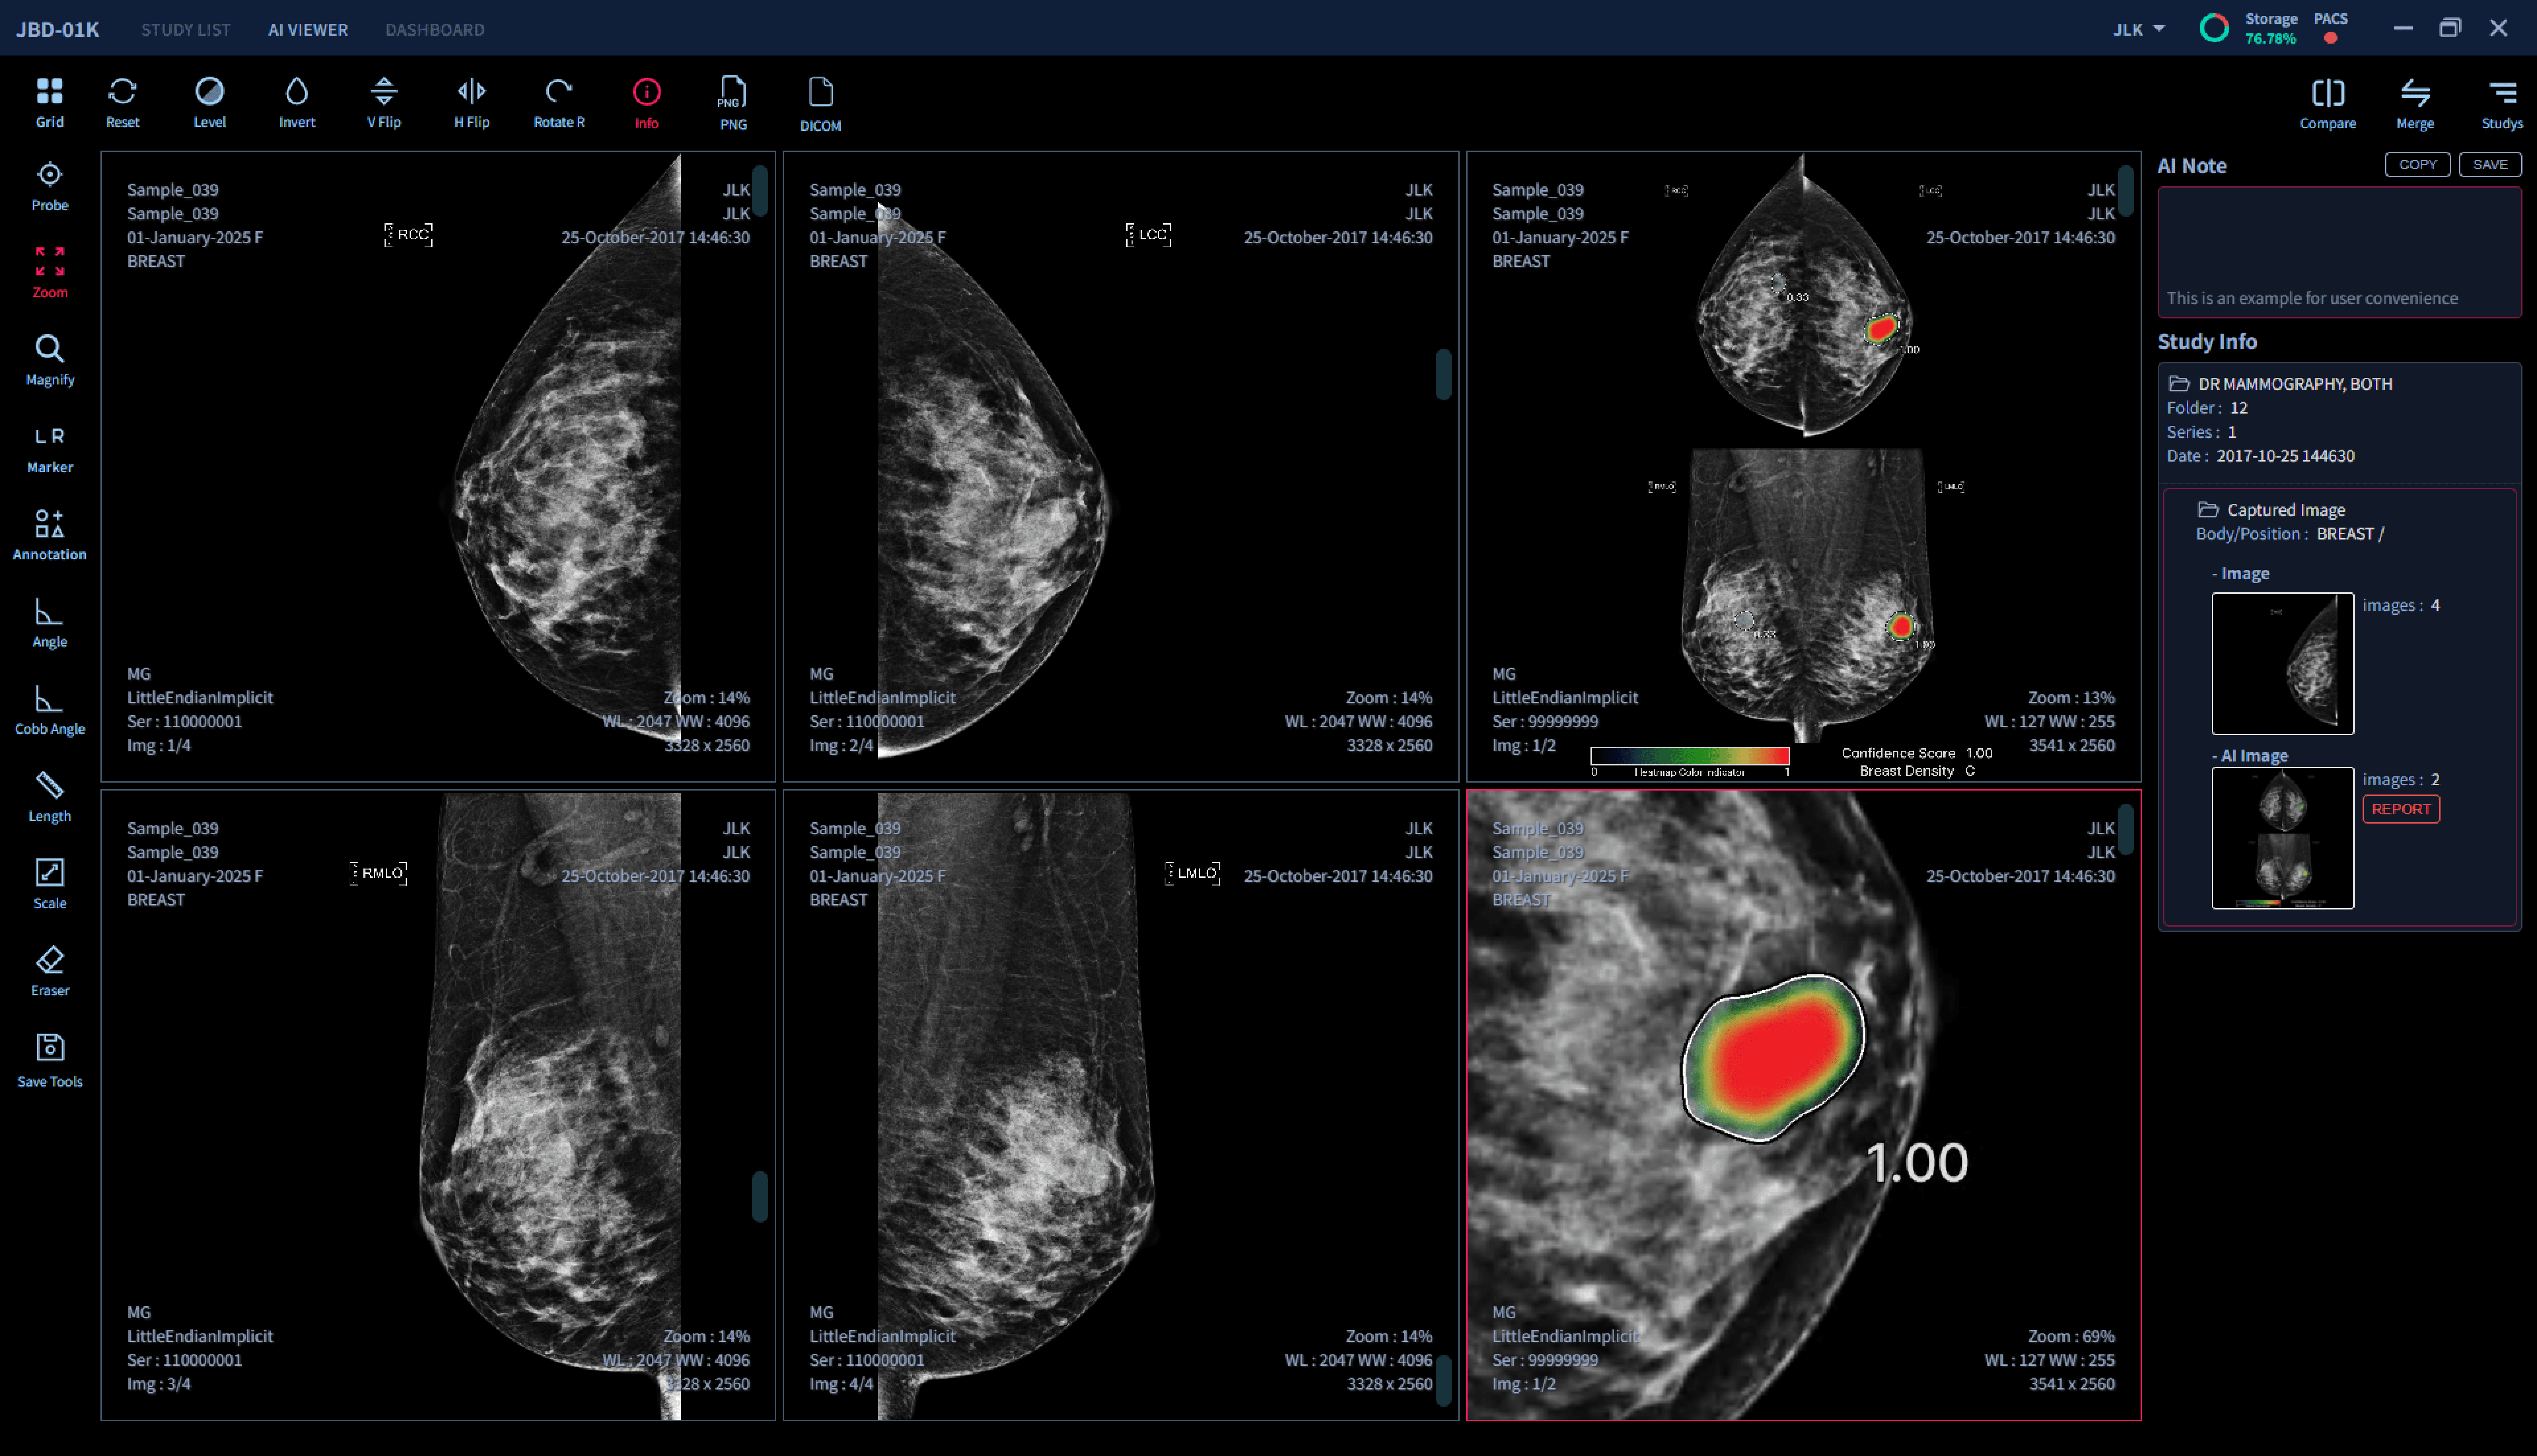The width and height of the screenshot is (2537, 1456).
Task: Click the red REPORT button
Action: [x=2400, y=809]
